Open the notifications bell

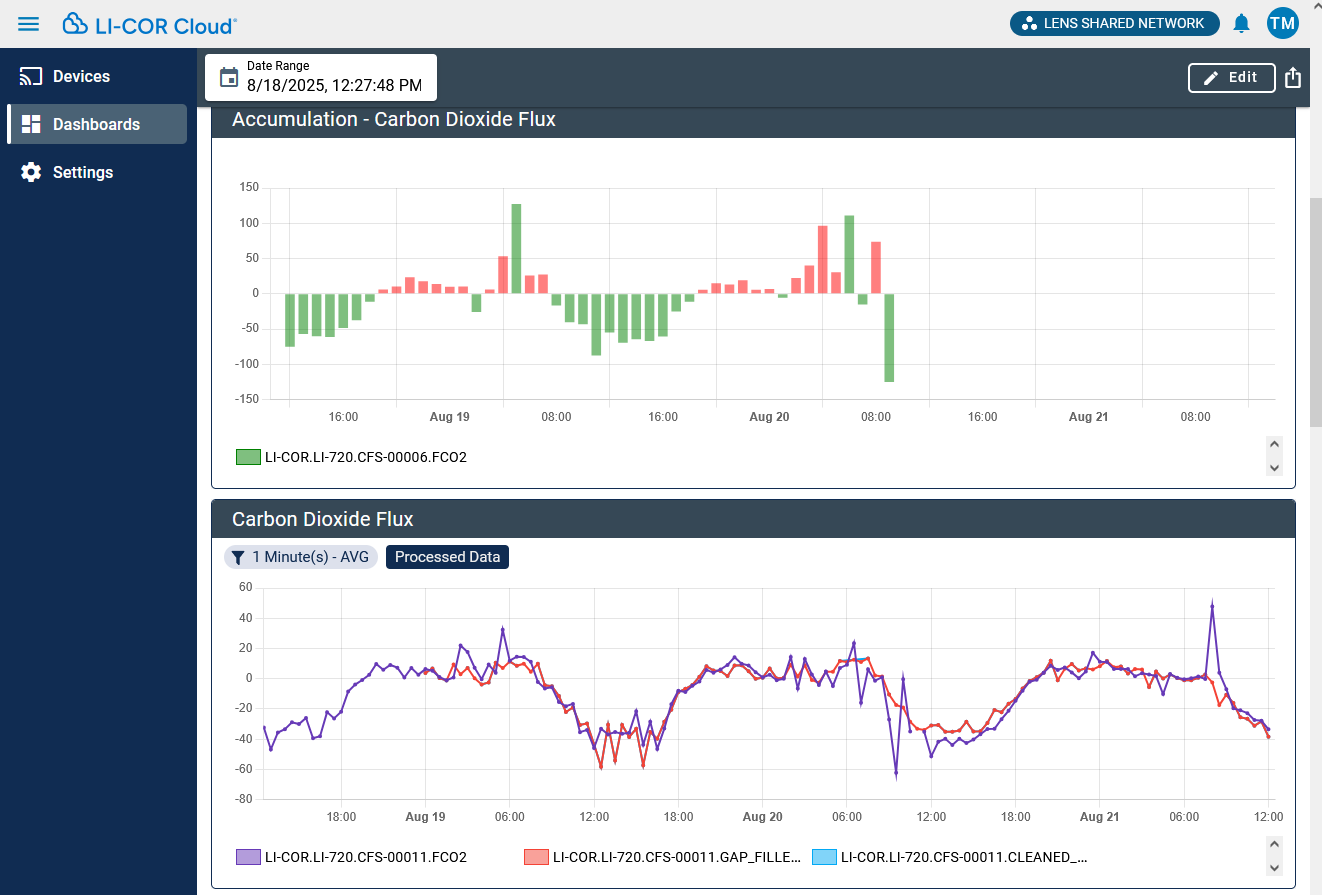point(1241,23)
